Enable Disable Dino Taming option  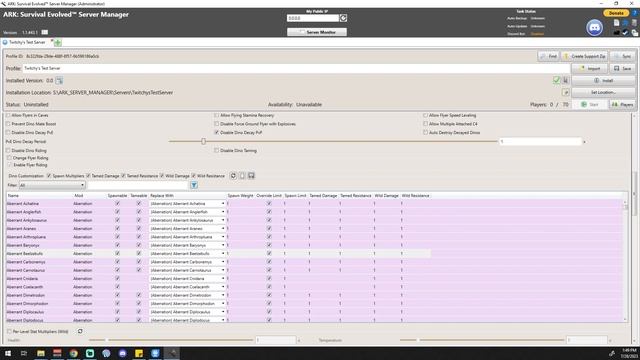(217, 151)
